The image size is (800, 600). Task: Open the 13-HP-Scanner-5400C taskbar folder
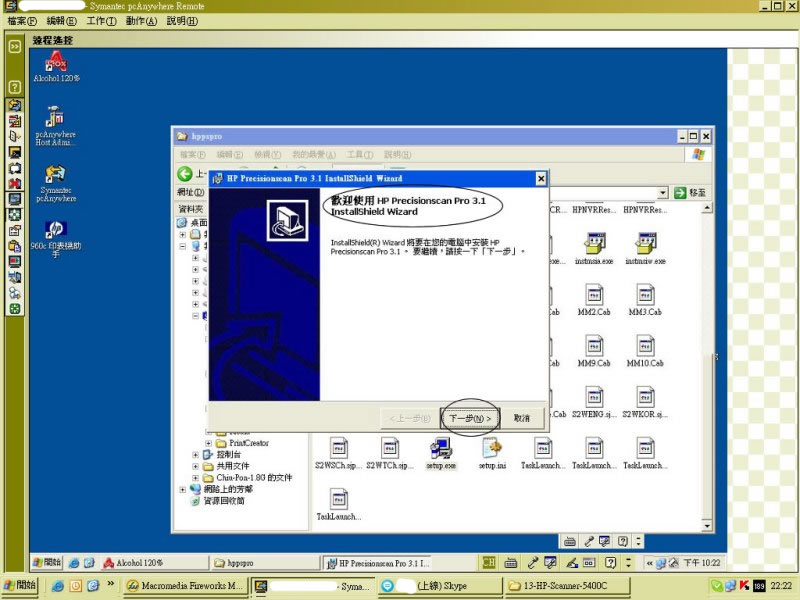[566, 586]
